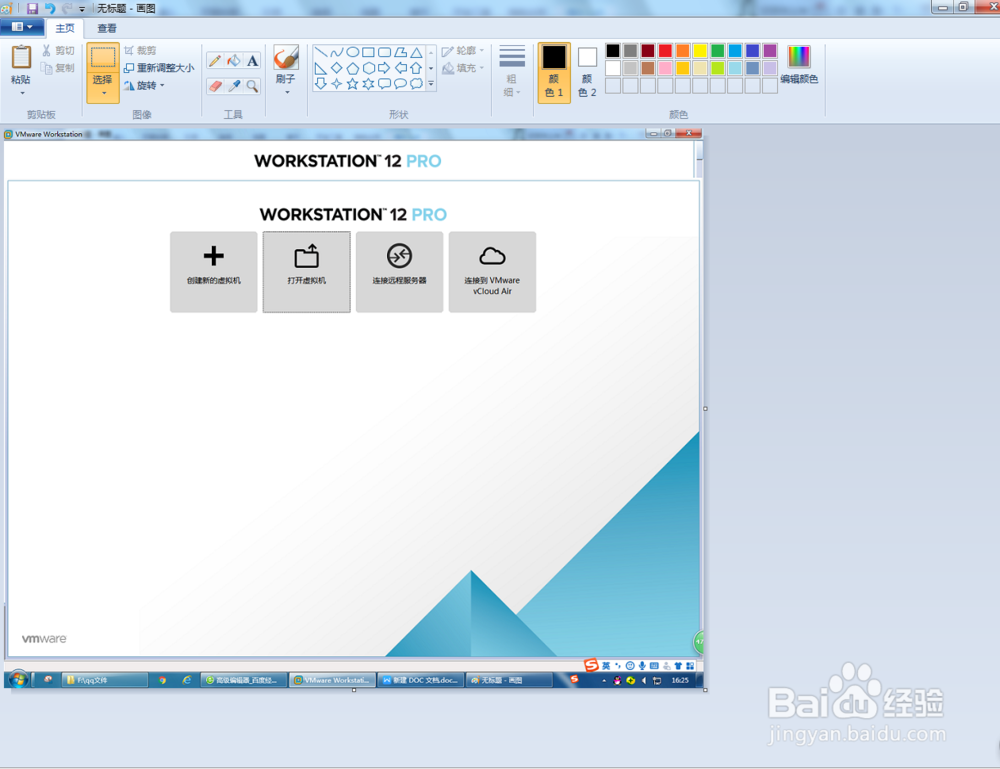Choose the Left arrow shape
Screen dimensions: 1000x769
click(401, 68)
